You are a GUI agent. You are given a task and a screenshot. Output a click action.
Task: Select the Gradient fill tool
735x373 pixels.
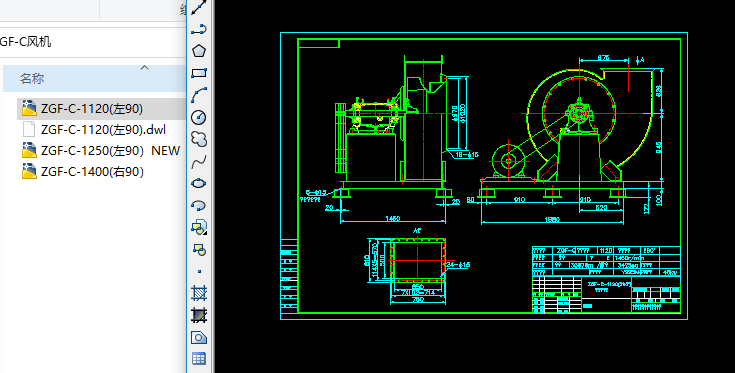(x=199, y=315)
